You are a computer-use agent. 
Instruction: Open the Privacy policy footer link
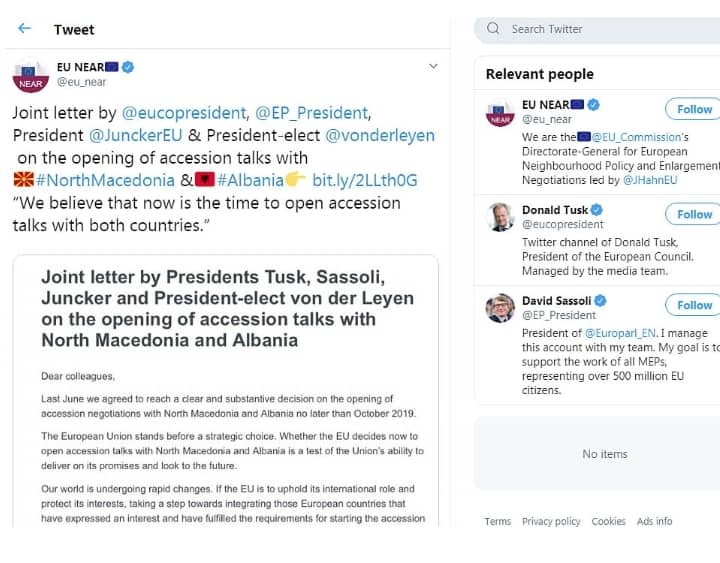[551, 521]
